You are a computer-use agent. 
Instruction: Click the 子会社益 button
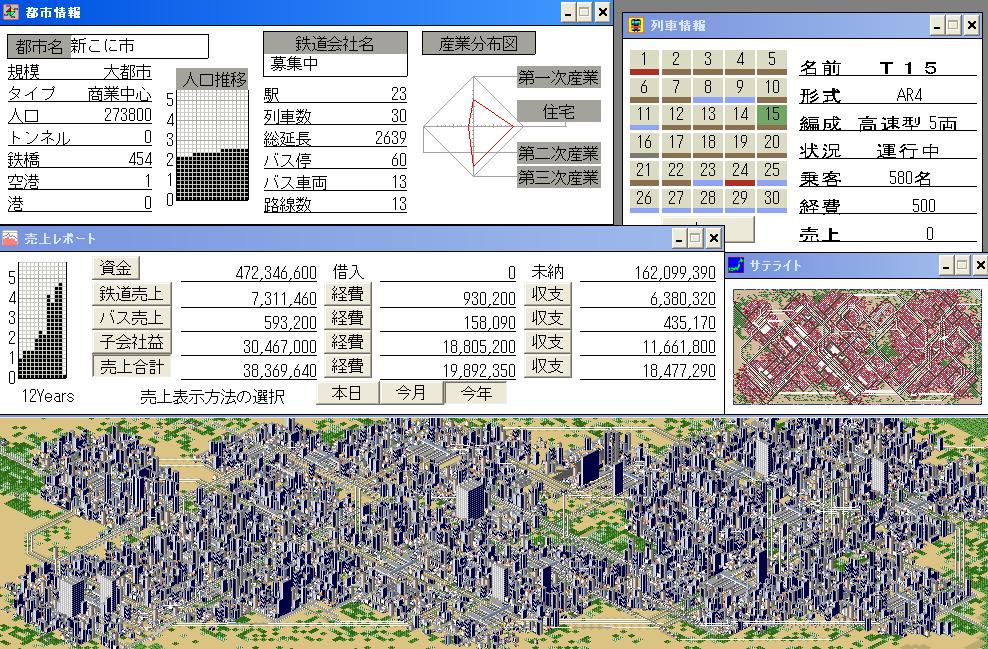coord(132,342)
